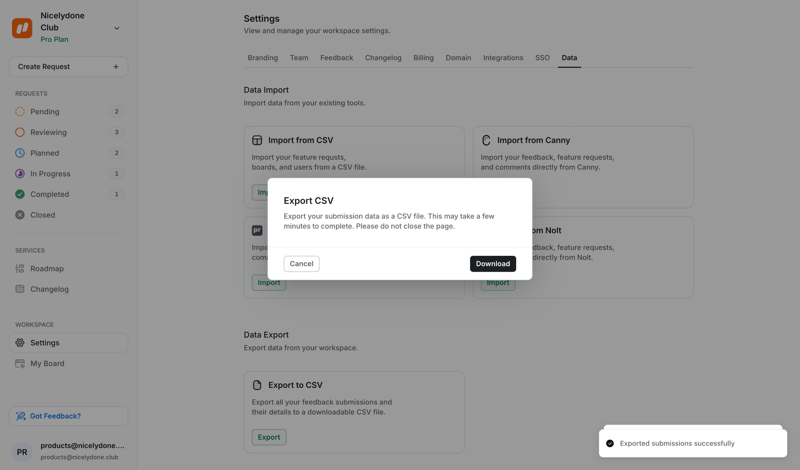Switch to the Feedback tab

point(337,58)
